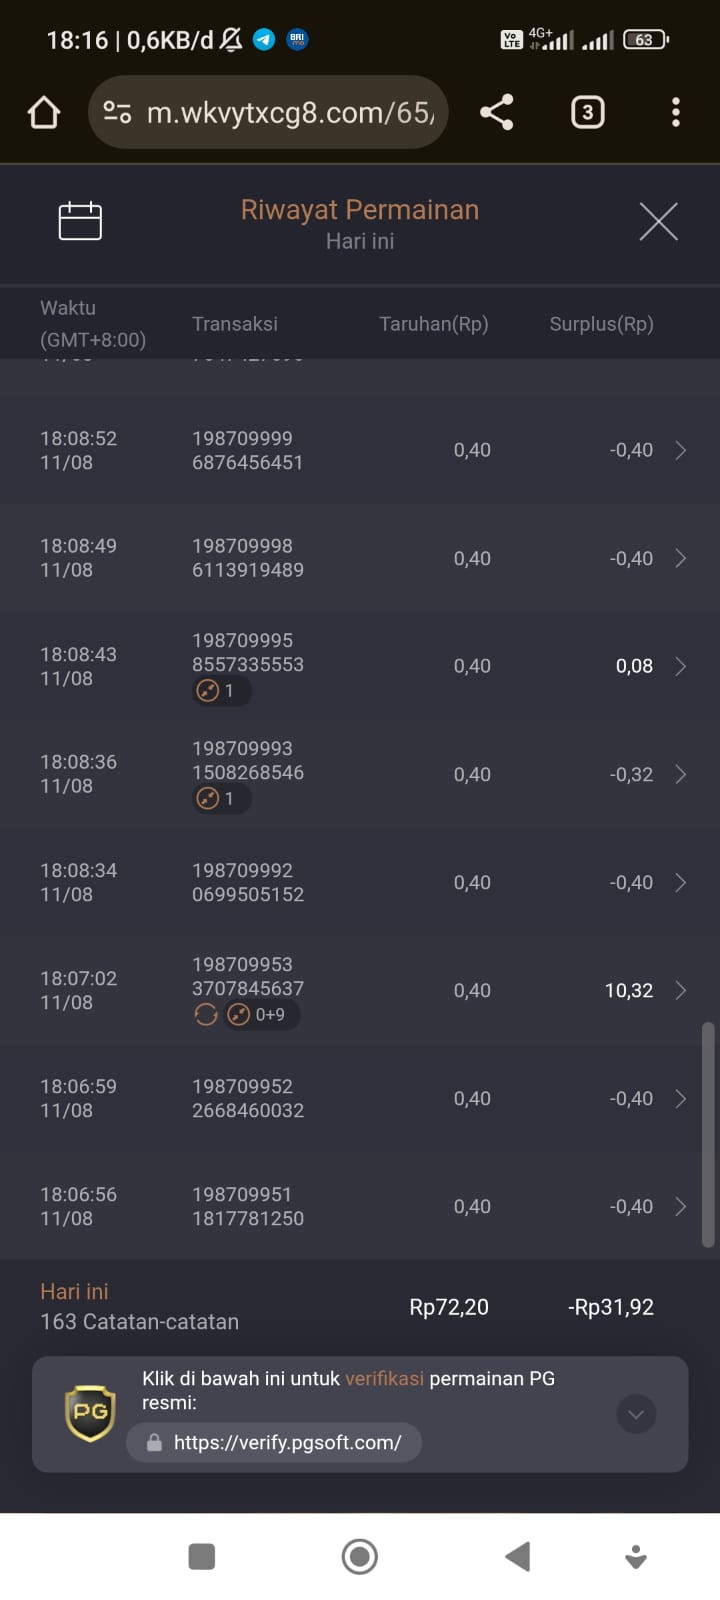The image size is (720, 1600).
Task: Tap the vertical scrollbar on the history list
Action: [x=708, y=1135]
